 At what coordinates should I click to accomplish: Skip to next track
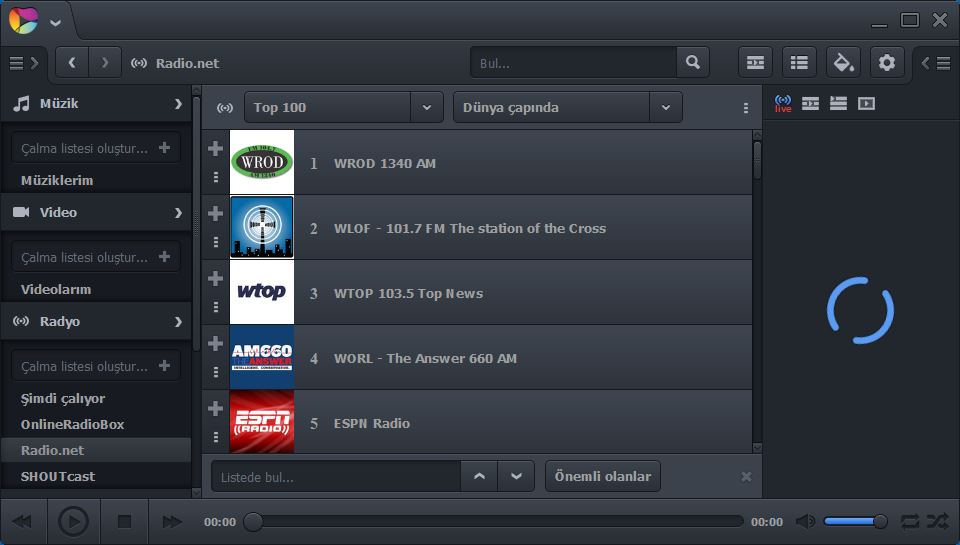click(172, 522)
